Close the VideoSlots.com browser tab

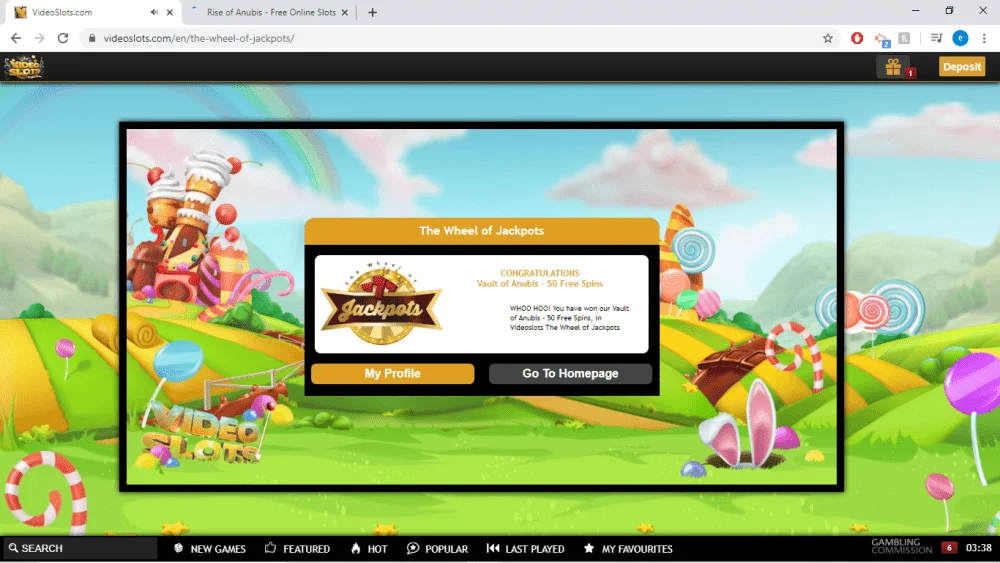coord(170,12)
